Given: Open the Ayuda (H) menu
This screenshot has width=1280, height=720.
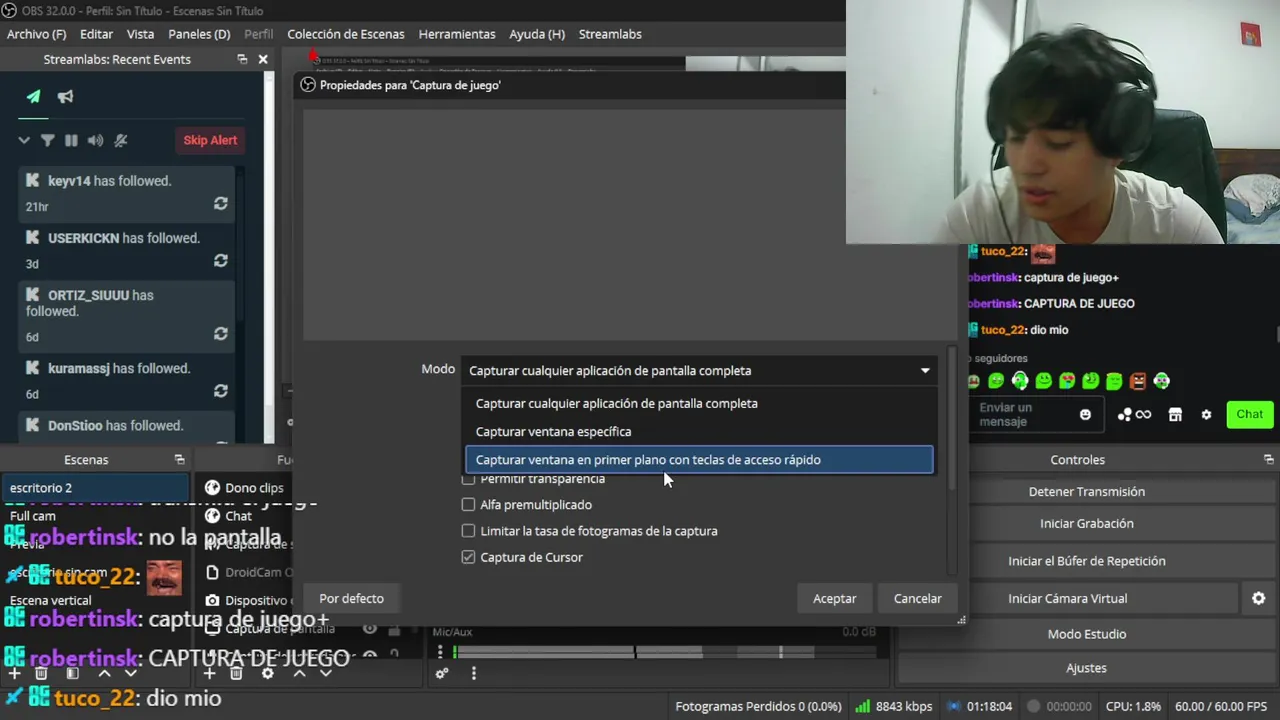Looking at the screenshot, I should (x=537, y=34).
